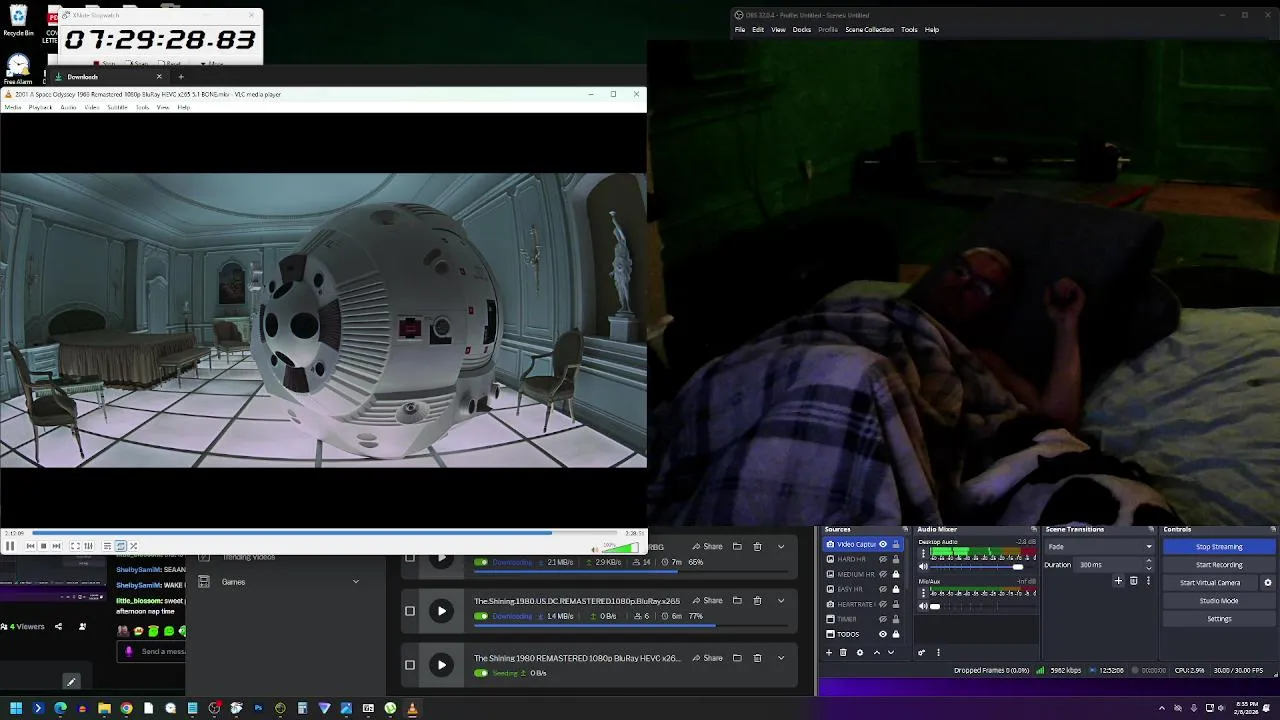Toggle VLC loop mode

(x=120, y=546)
